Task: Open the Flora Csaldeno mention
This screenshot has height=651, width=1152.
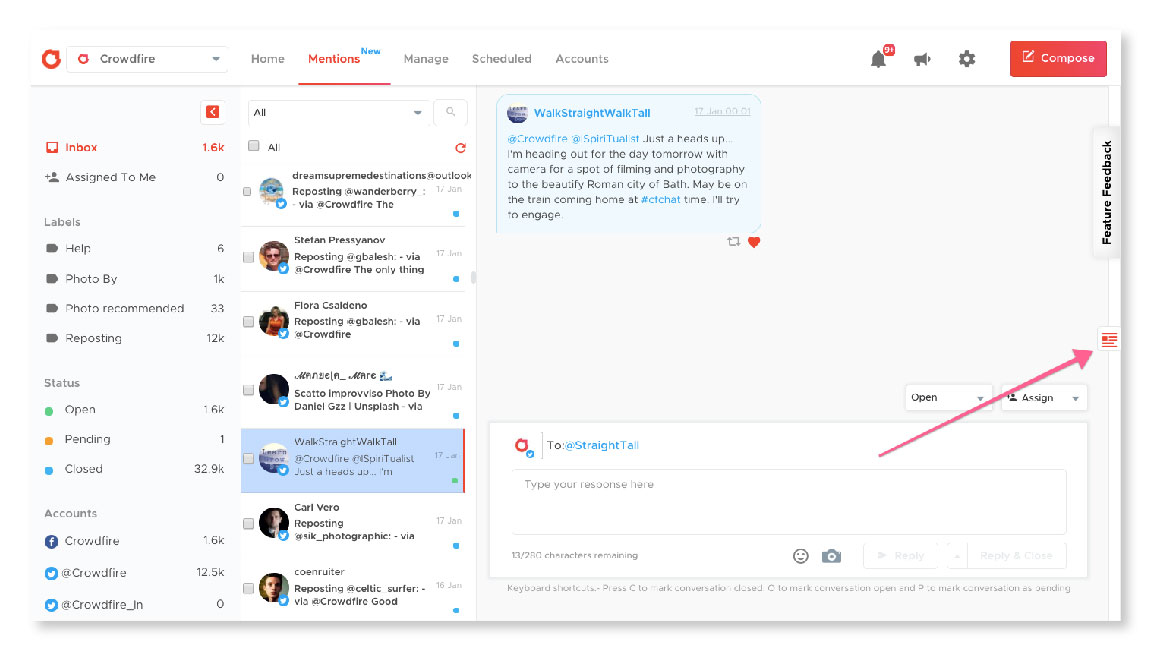Action: (353, 323)
